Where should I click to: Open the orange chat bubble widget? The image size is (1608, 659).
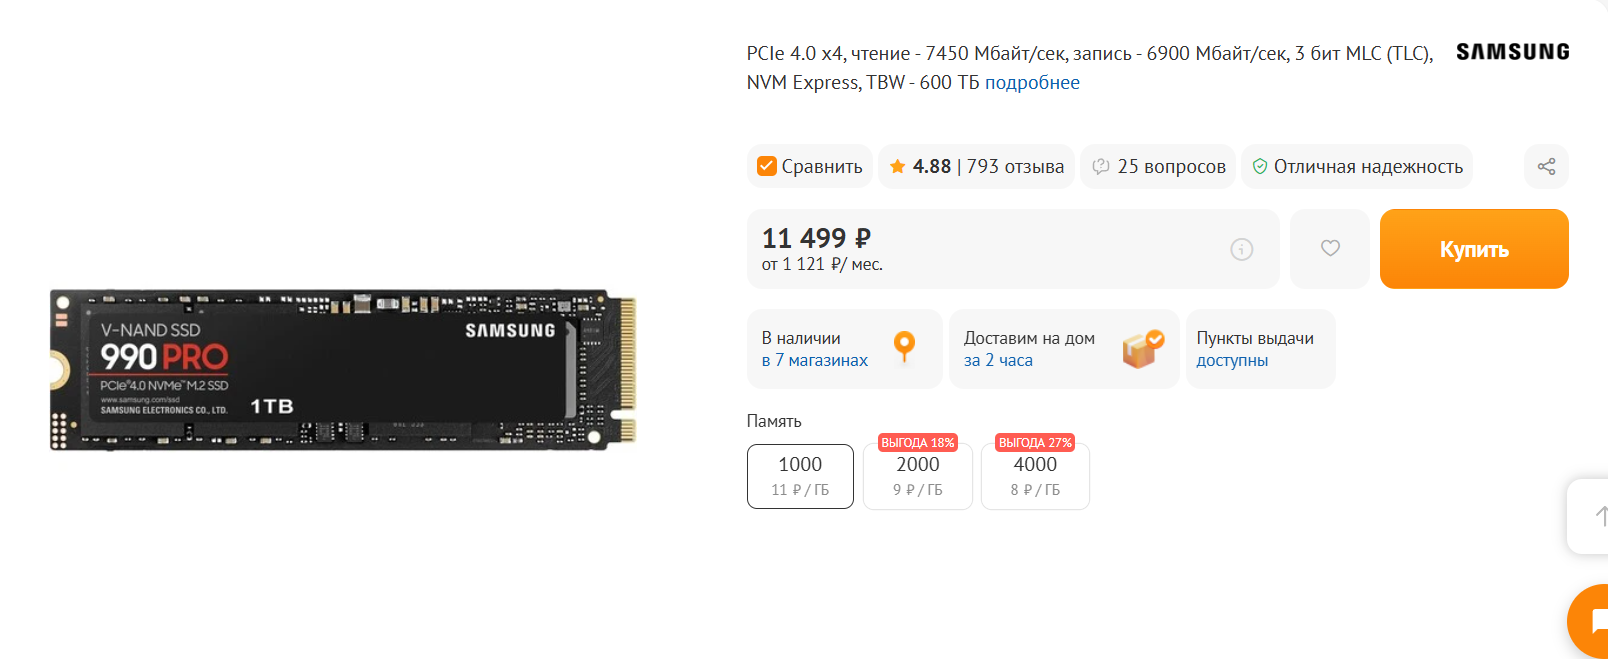(1590, 621)
